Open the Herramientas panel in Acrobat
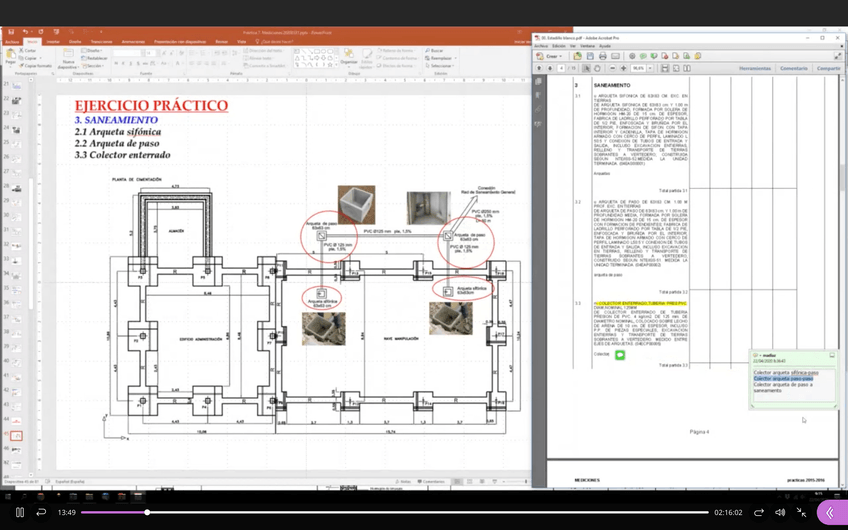The height and width of the screenshot is (530, 848). click(x=755, y=69)
